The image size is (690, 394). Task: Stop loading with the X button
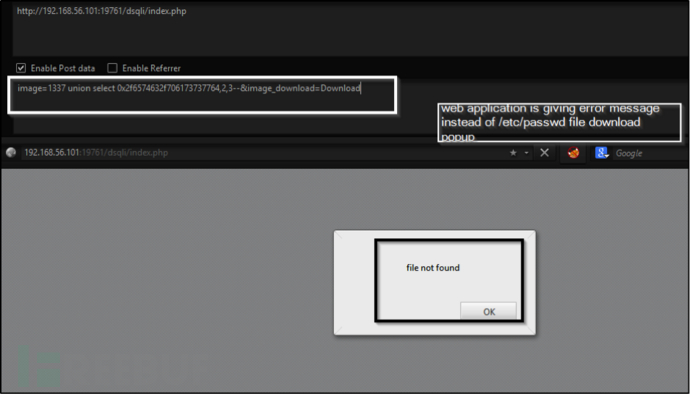[x=544, y=152]
